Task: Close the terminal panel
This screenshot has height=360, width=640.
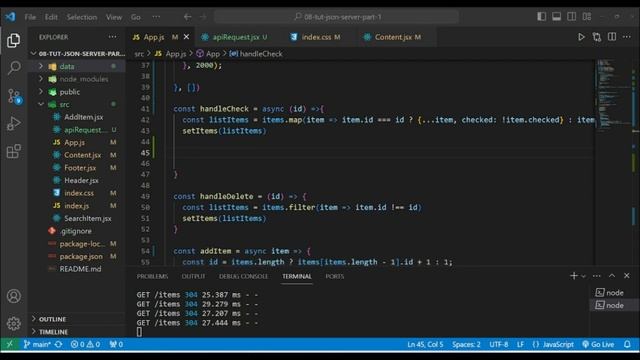Action: [627, 276]
